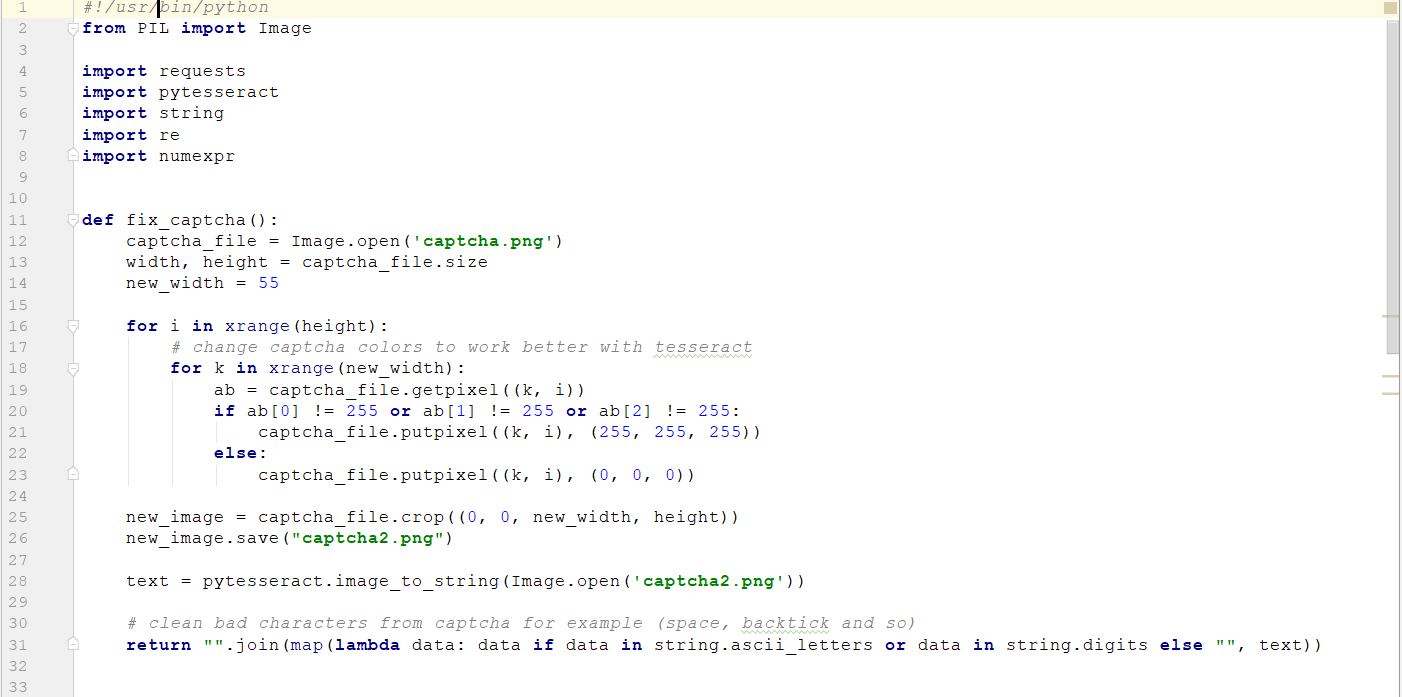Click the first warning stripe mark on the right gutter
This screenshot has height=697, width=1402.
click(x=1391, y=316)
